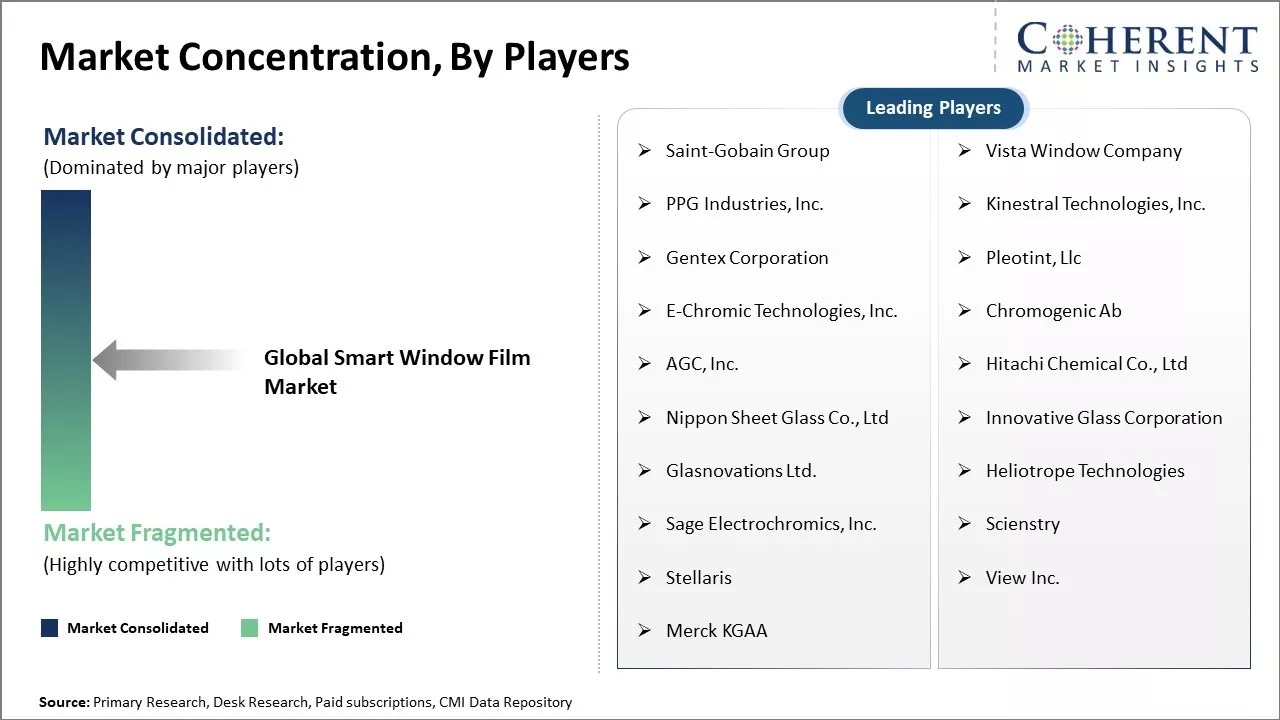Viewport: 1280px width, 720px height.
Task: Select the Kinestral Technologies, Inc. entry
Action: pyautogui.click(x=1095, y=204)
